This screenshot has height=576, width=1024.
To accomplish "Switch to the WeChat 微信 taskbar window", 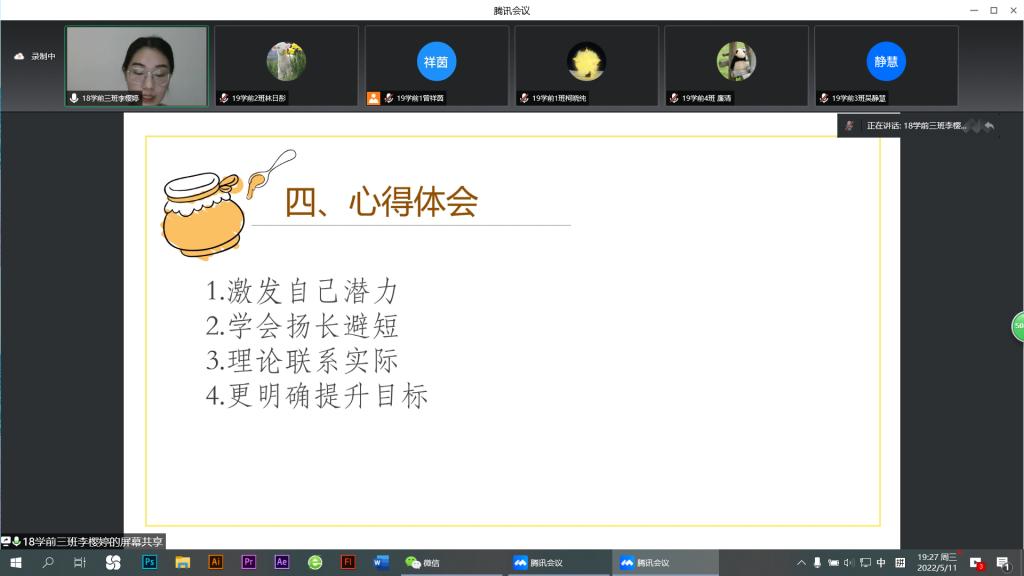I will pos(424,562).
